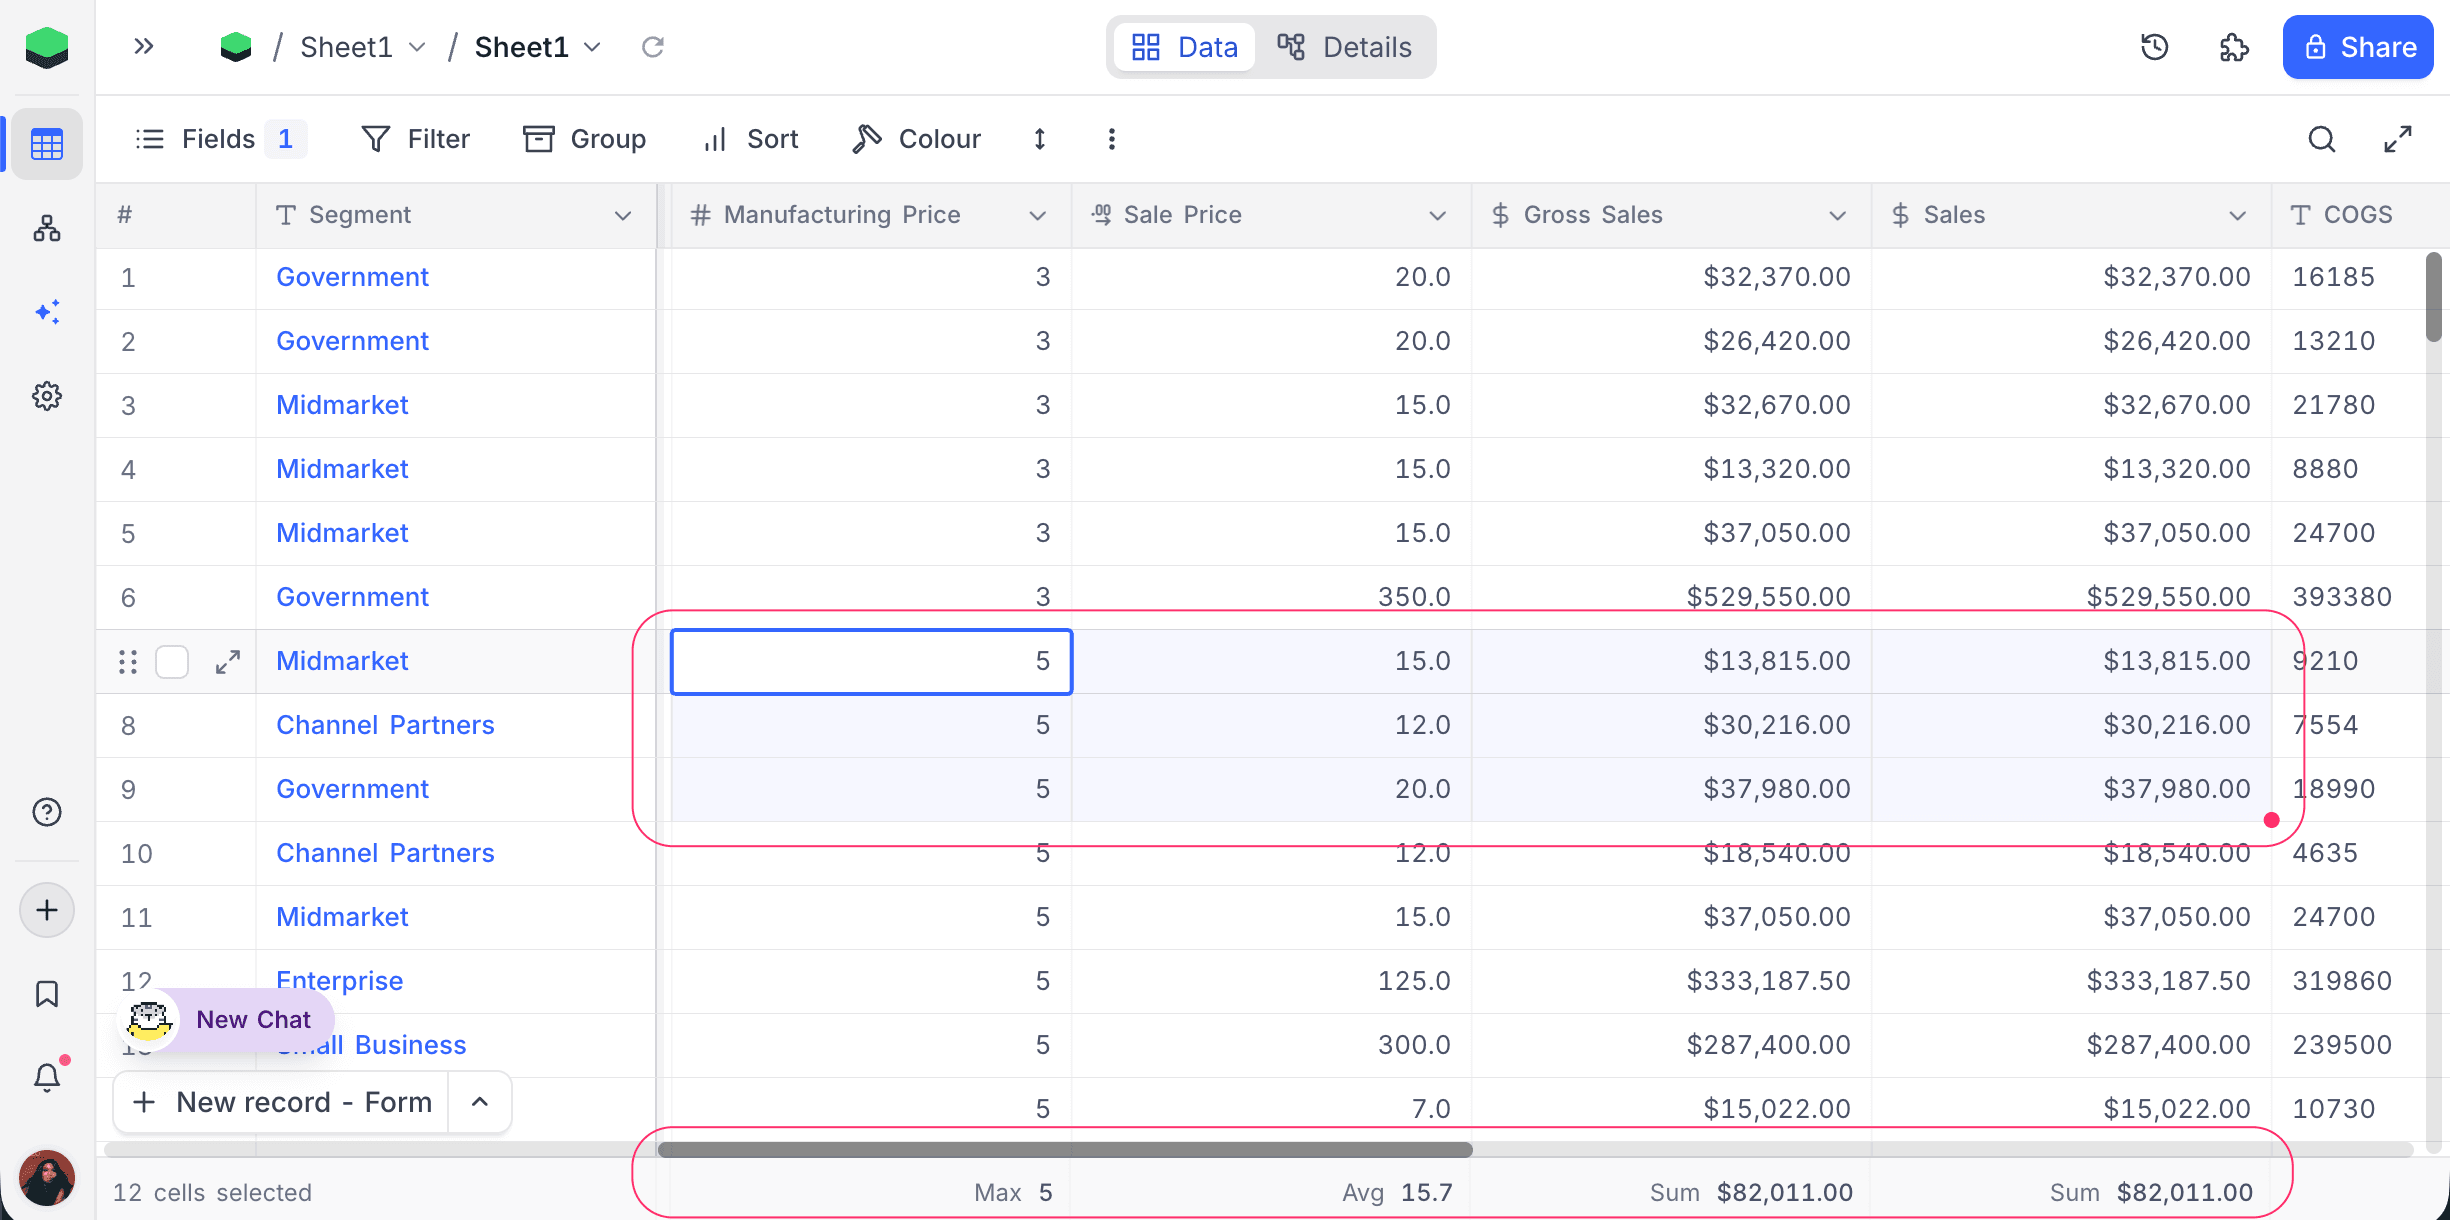Image resolution: width=2450 pixels, height=1220 pixels.
Task: Click the drag handle on the Midmarket row
Action: pyautogui.click(x=128, y=662)
